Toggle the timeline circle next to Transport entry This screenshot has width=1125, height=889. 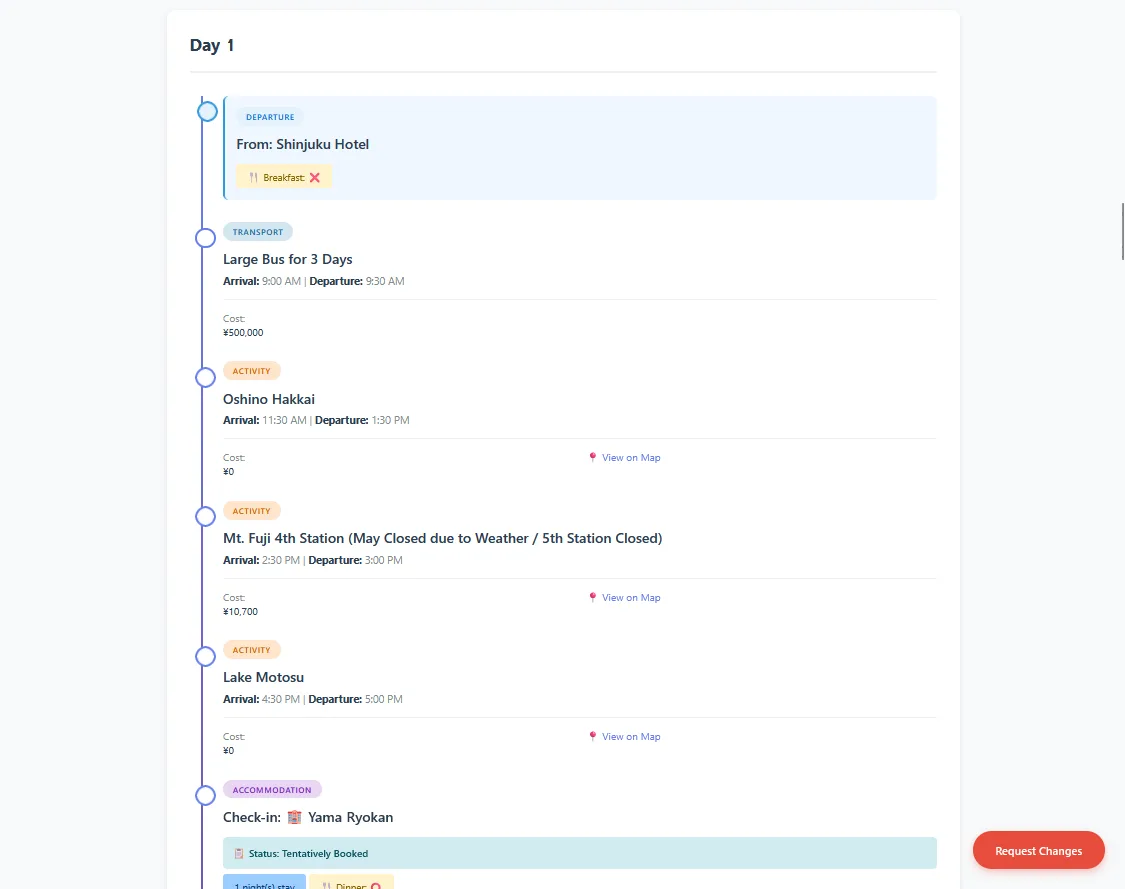coord(205,237)
